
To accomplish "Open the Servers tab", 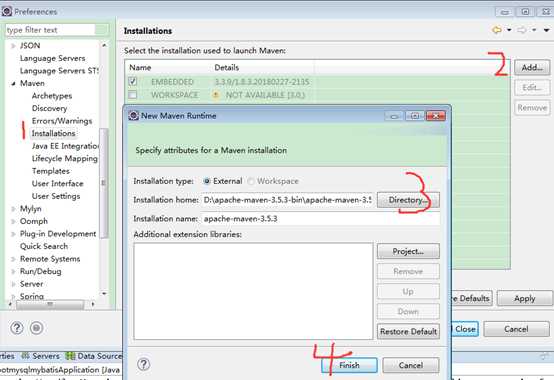I will pyautogui.click(x=41, y=356).
